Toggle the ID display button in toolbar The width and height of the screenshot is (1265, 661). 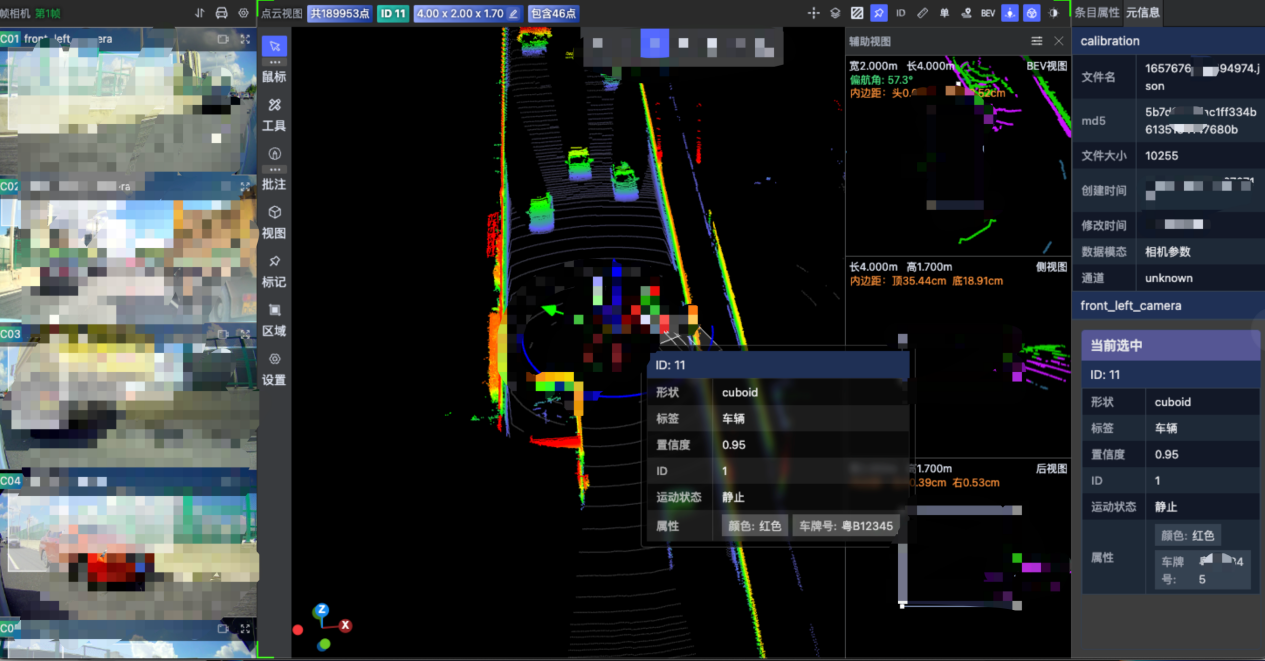pos(901,13)
